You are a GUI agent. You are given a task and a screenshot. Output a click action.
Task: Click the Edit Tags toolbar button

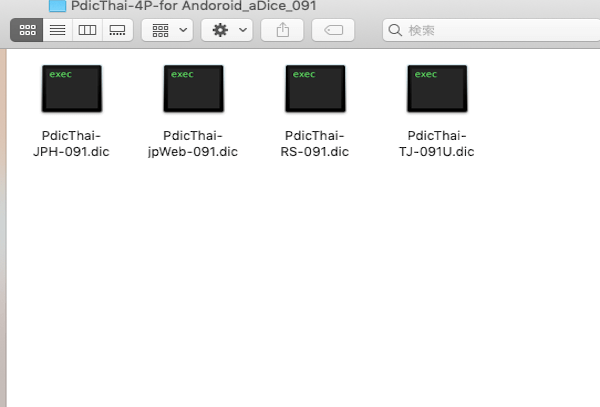point(333,30)
